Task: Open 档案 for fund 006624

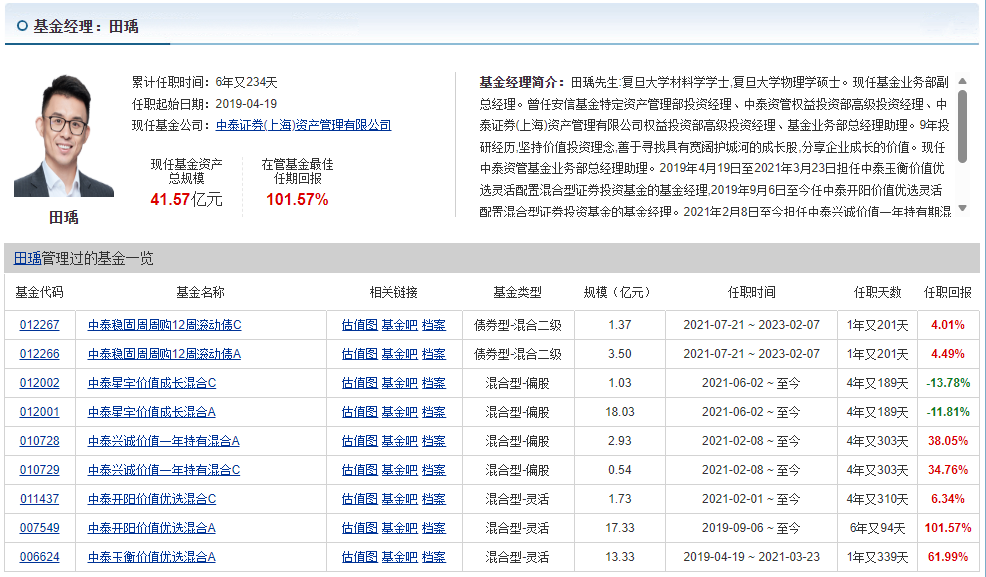Action: [x=433, y=556]
